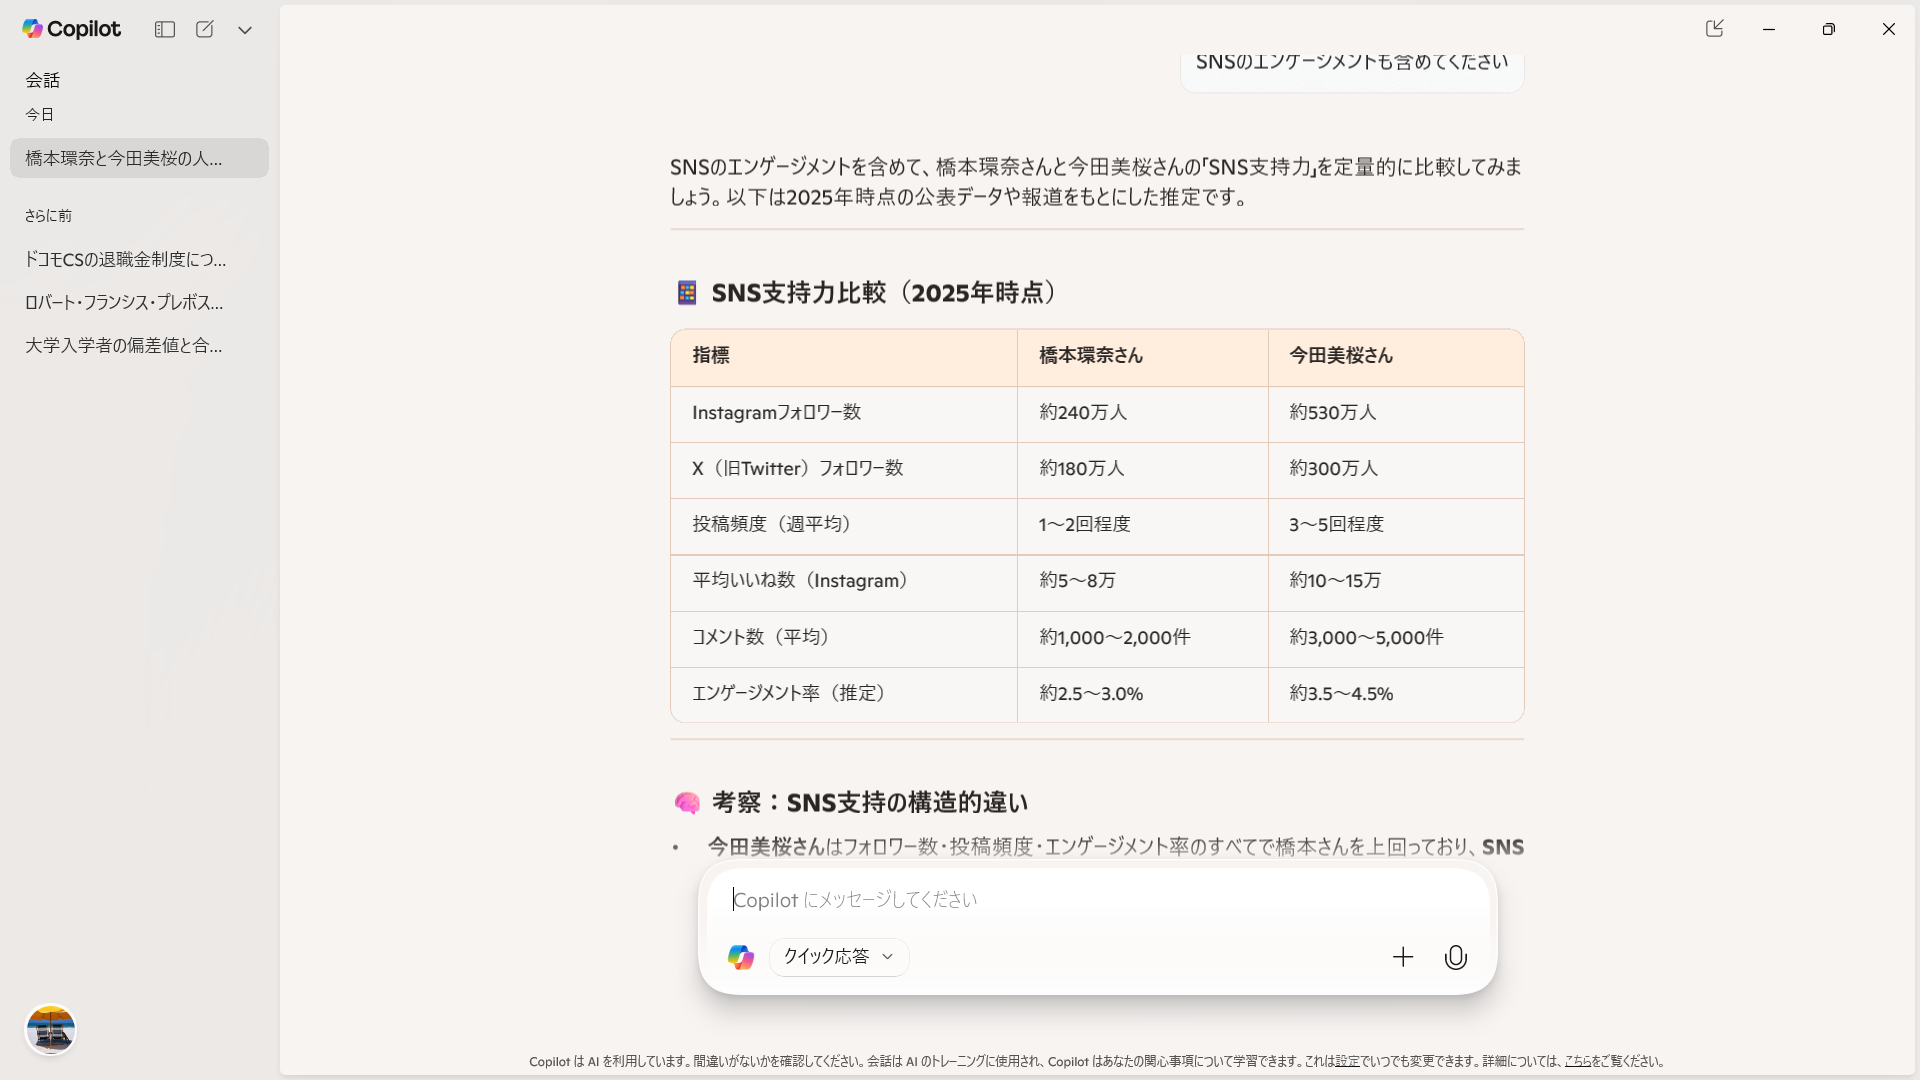The width and height of the screenshot is (1920, 1080).
Task: Open the 橋本環奈と今田美桜の人... conversation
Action: point(139,158)
